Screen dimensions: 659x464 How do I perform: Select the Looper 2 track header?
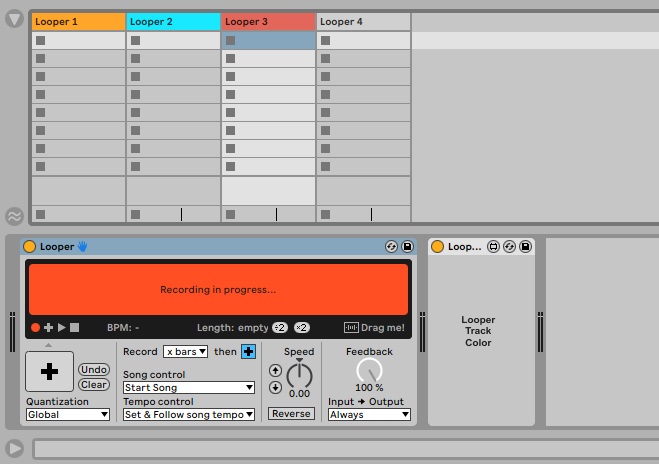click(173, 21)
